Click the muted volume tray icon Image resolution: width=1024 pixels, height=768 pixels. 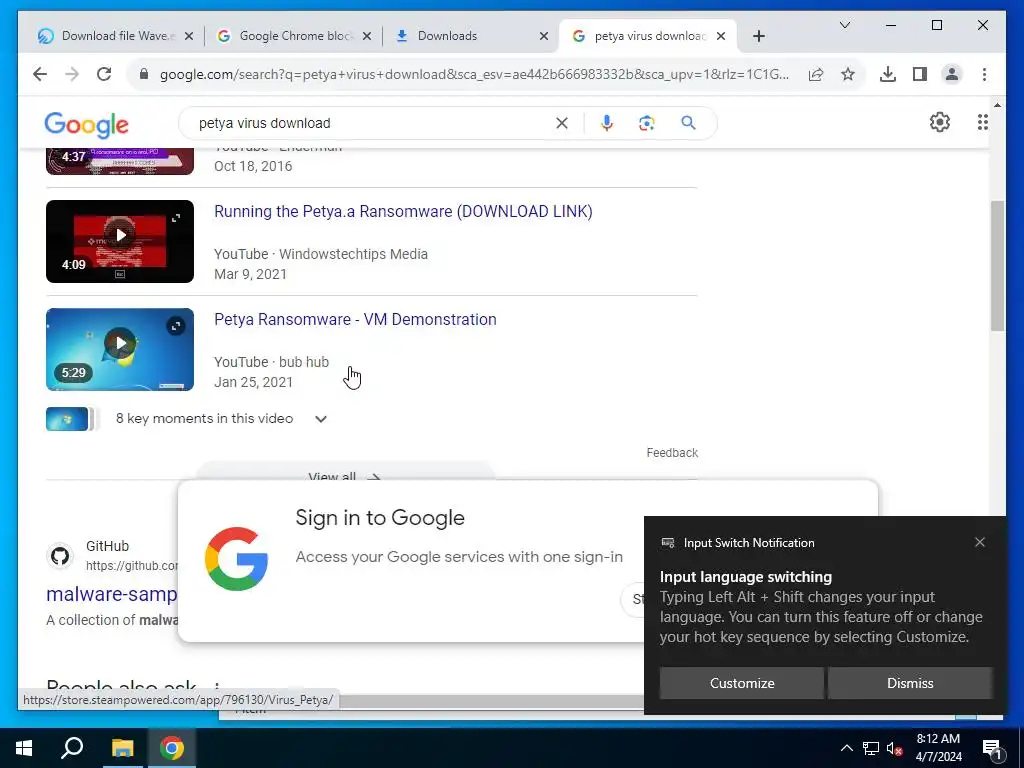pos(895,748)
